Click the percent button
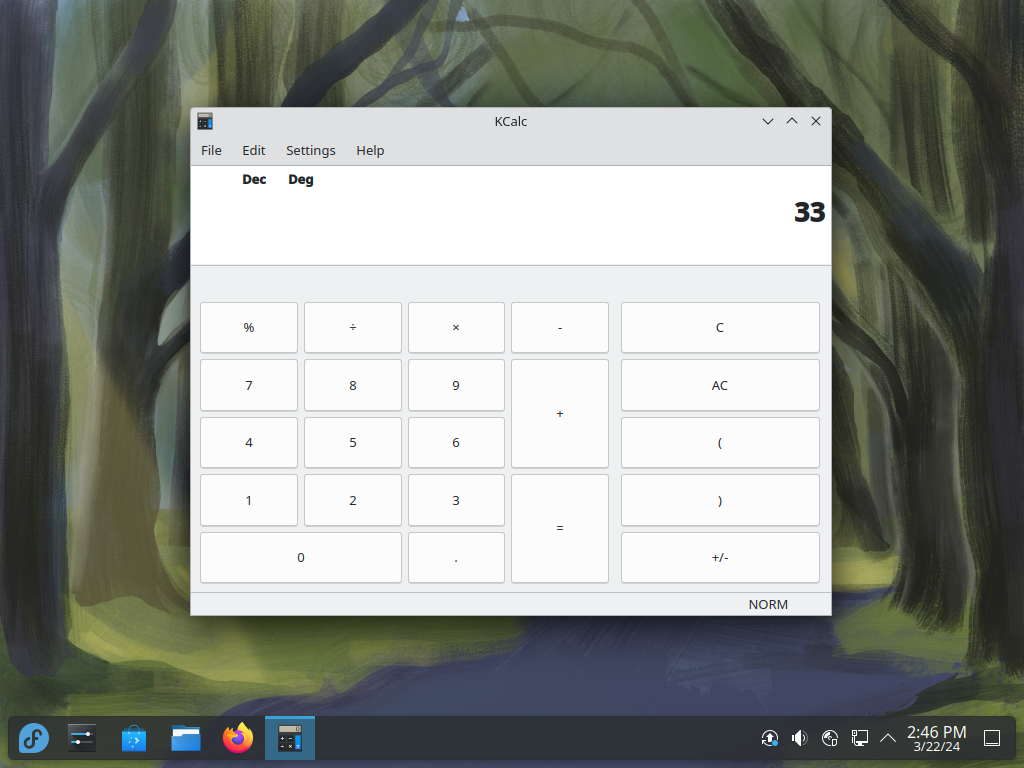The height and width of the screenshot is (768, 1024). pyautogui.click(x=249, y=328)
